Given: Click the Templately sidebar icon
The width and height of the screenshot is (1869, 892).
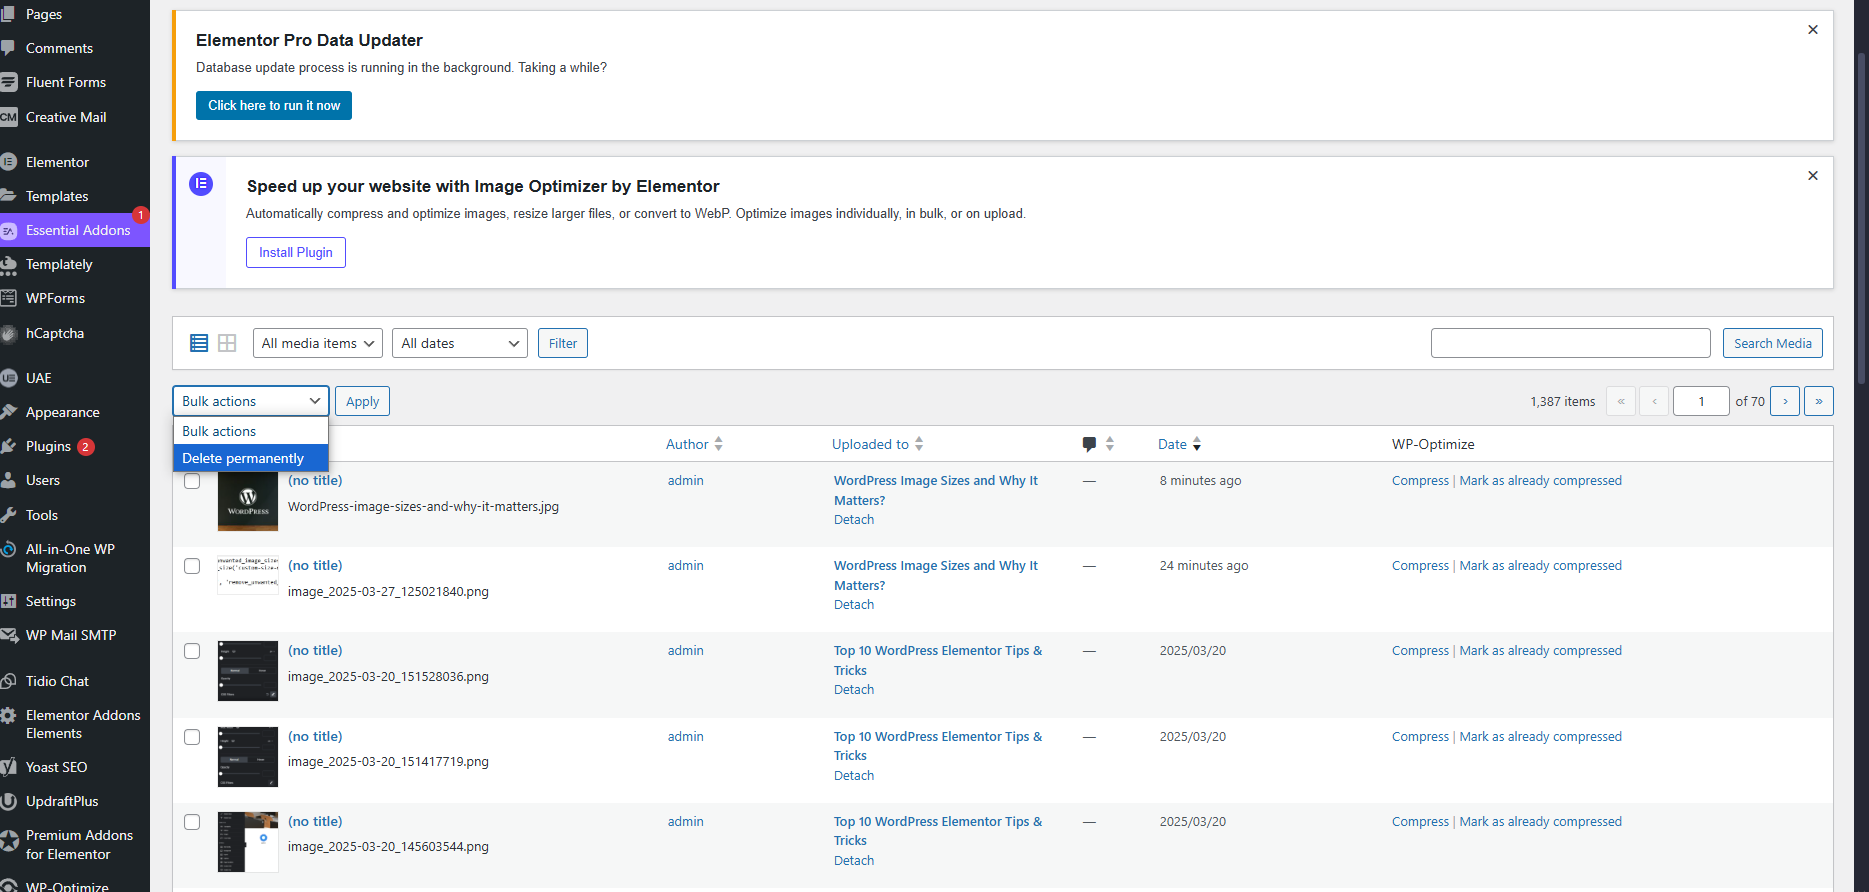Looking at the screenshot, I should (8, 265).
